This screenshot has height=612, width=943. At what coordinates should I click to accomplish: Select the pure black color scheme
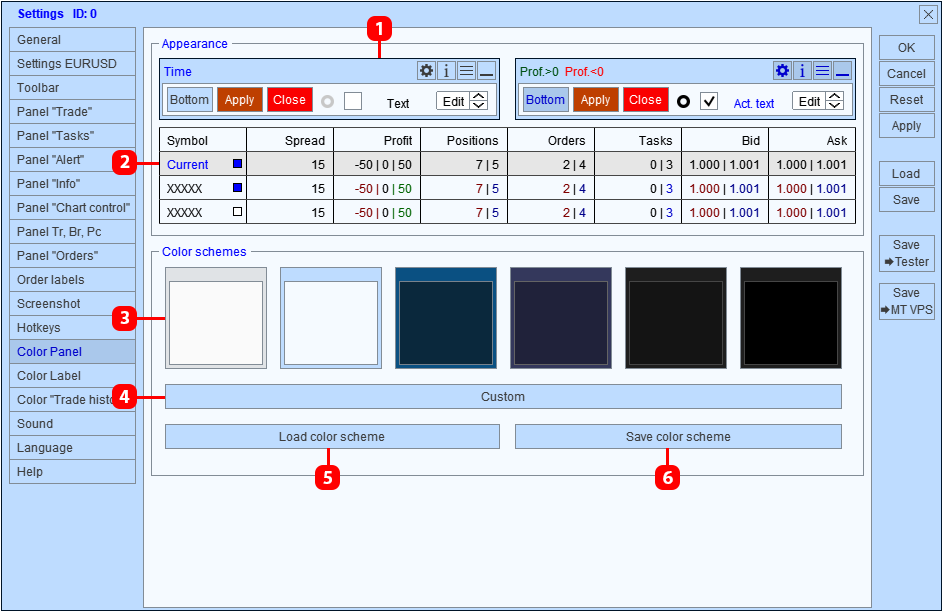(x=791, y=318)
